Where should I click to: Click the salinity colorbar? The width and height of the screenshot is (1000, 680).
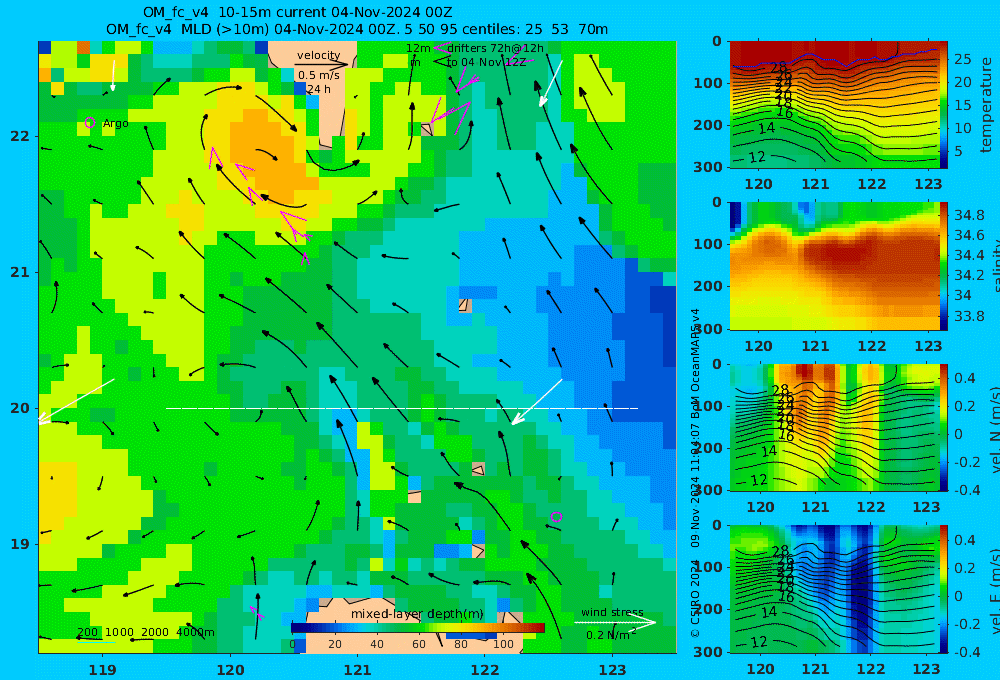coord(943,266)
